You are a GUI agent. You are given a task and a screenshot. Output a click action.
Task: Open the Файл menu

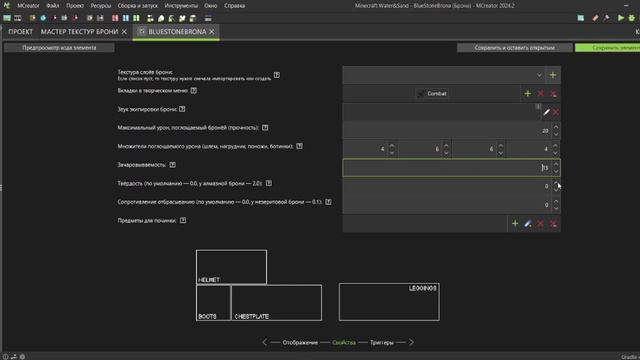point(53,6)
